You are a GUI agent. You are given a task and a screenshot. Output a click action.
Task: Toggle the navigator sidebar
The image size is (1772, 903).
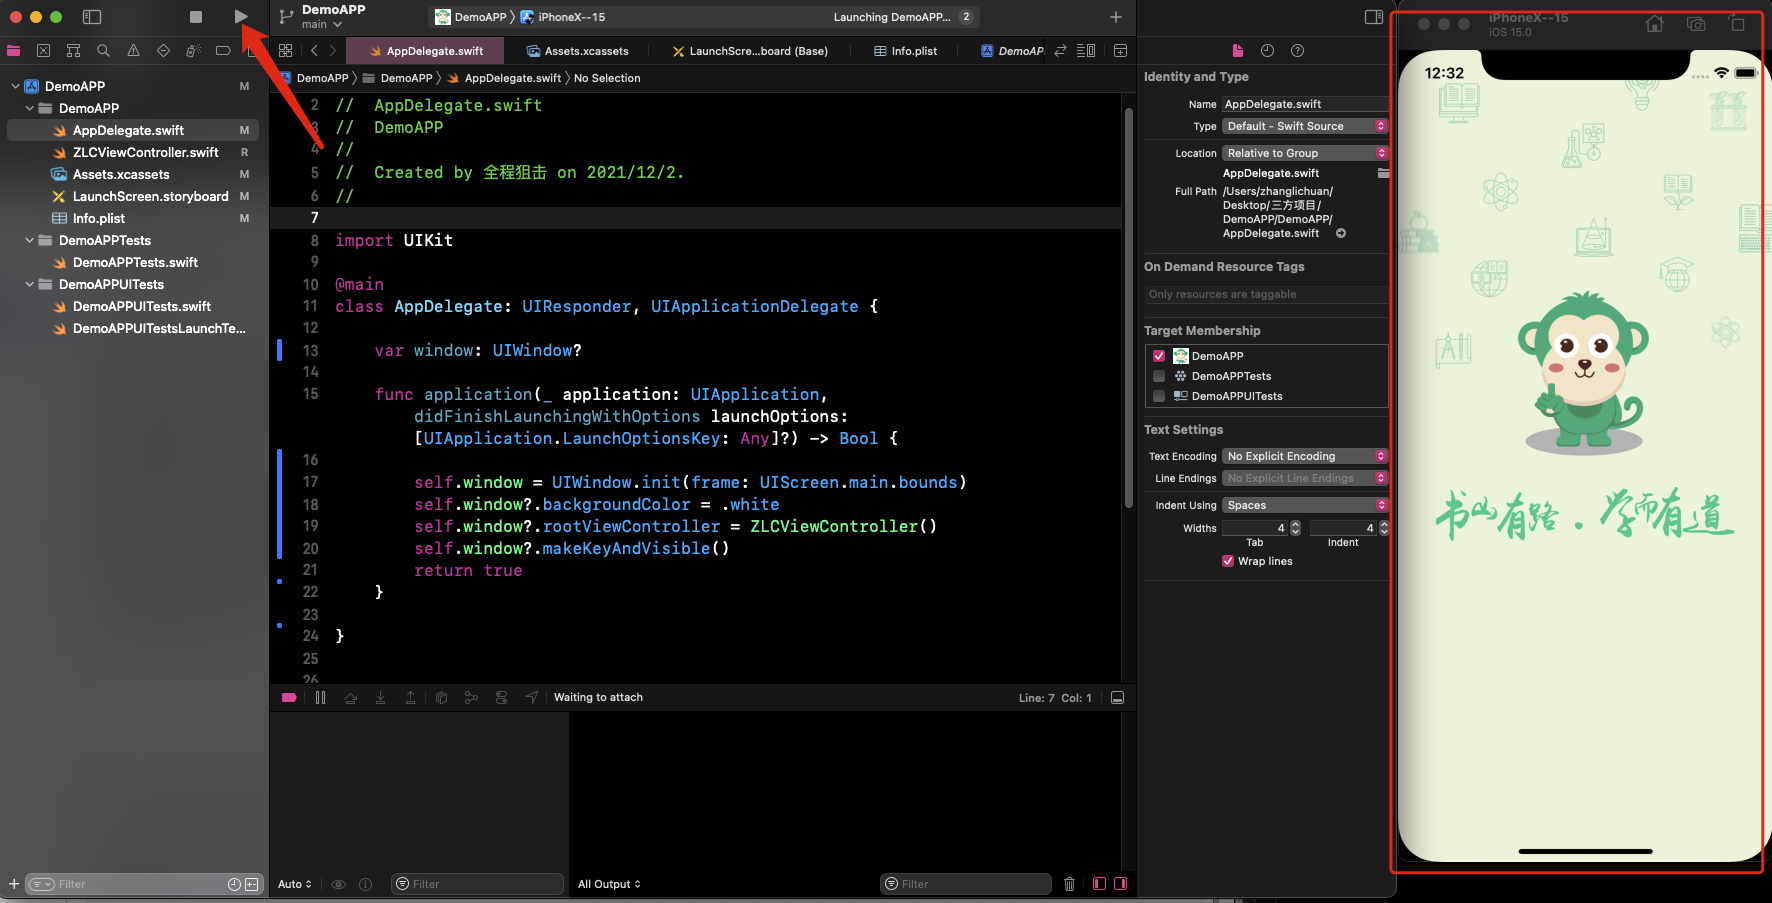point(92,17)
